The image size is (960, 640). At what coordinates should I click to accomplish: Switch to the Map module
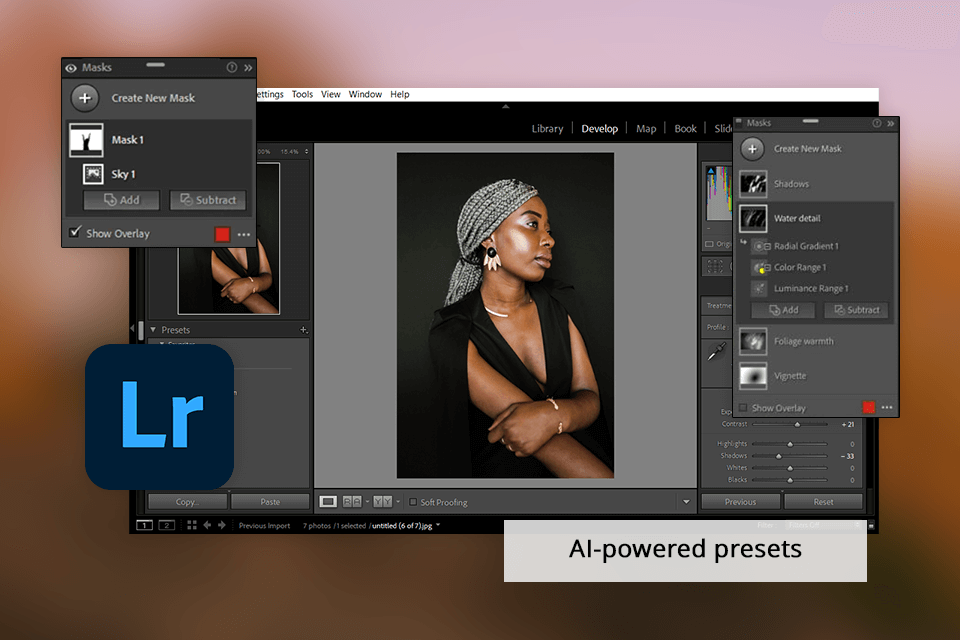coord(646,129)
